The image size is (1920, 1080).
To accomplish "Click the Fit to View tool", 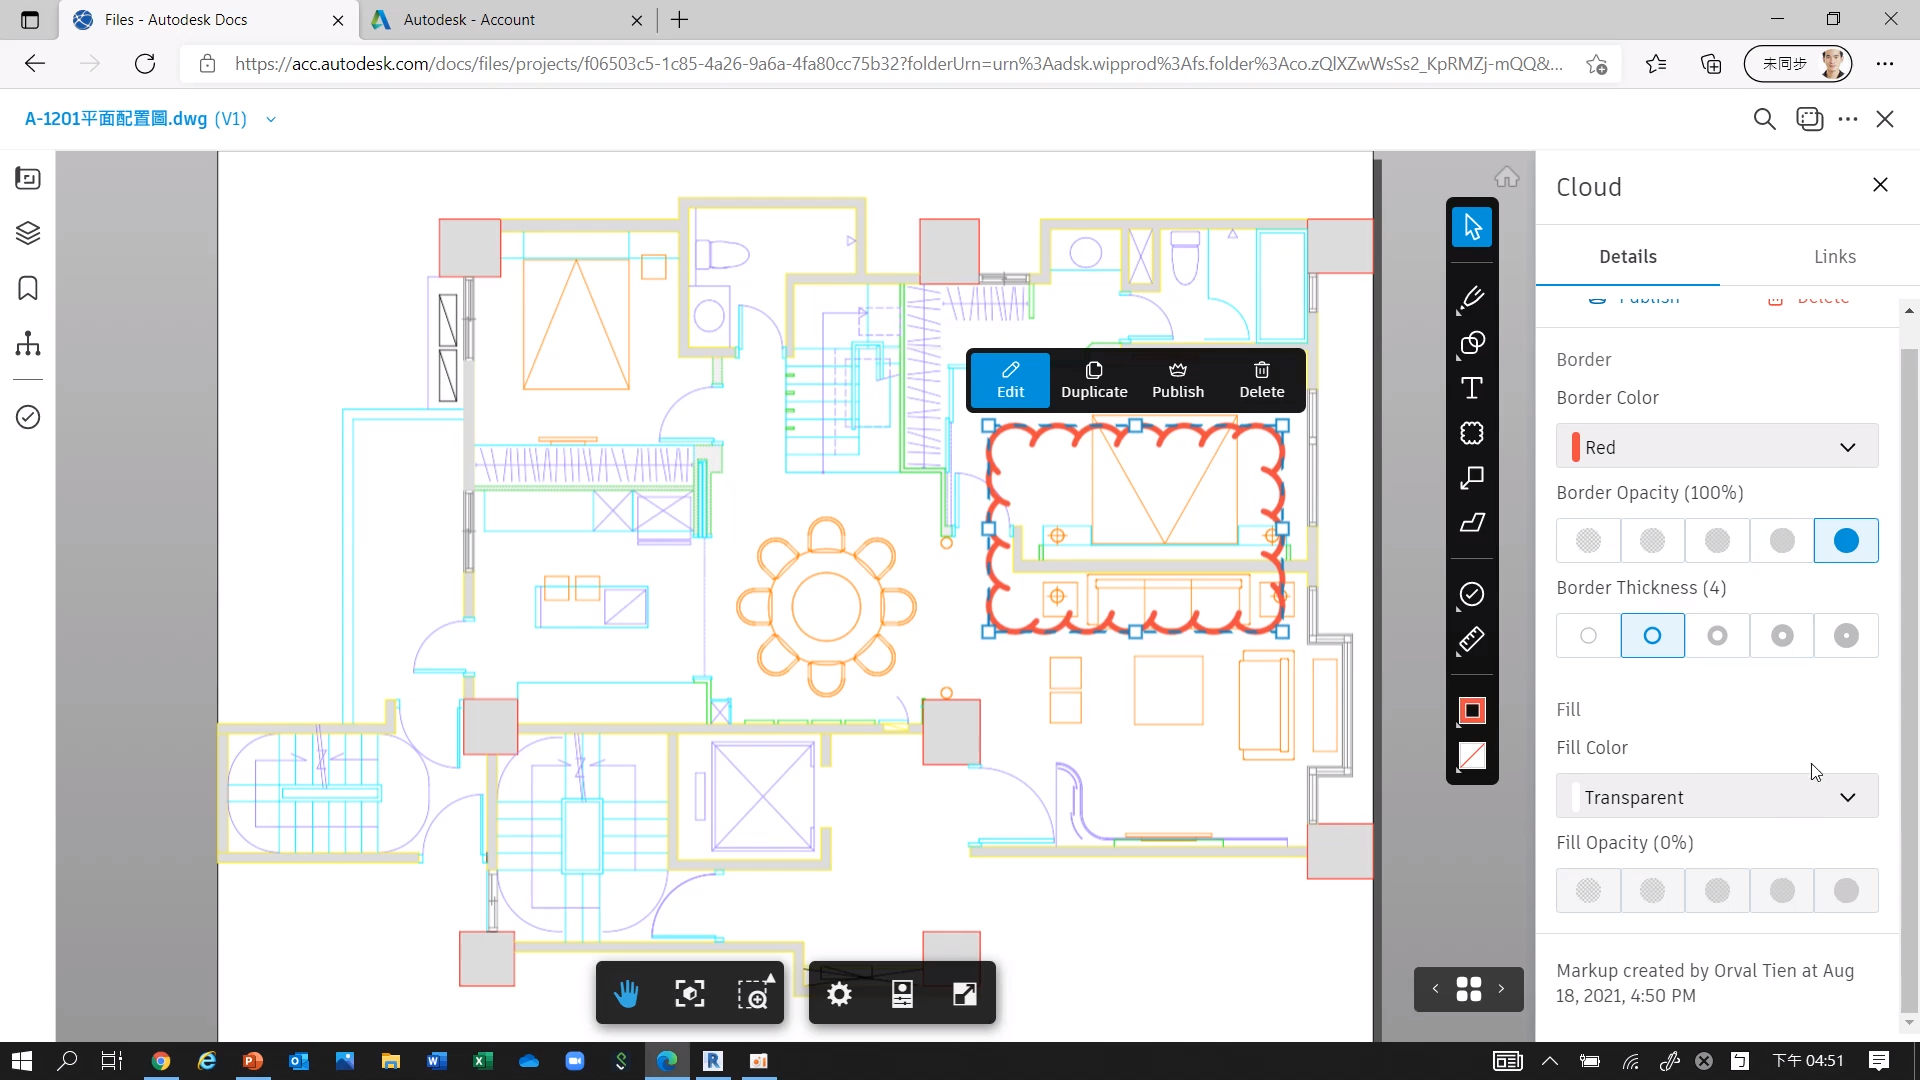I will pos(690,994).
